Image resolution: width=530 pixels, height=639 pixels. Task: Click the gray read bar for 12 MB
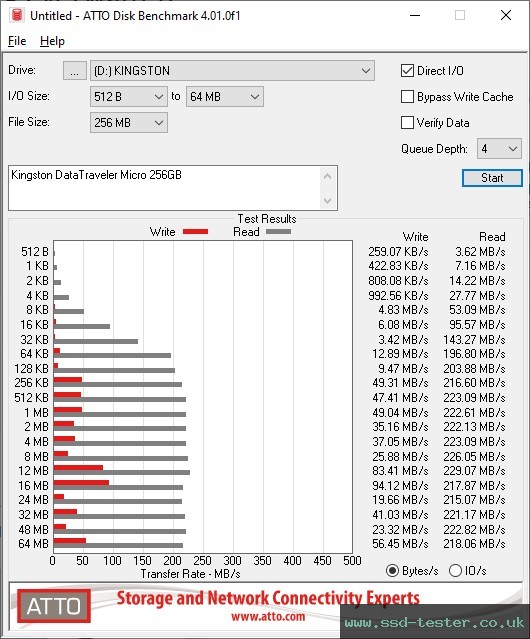(122, 473)
